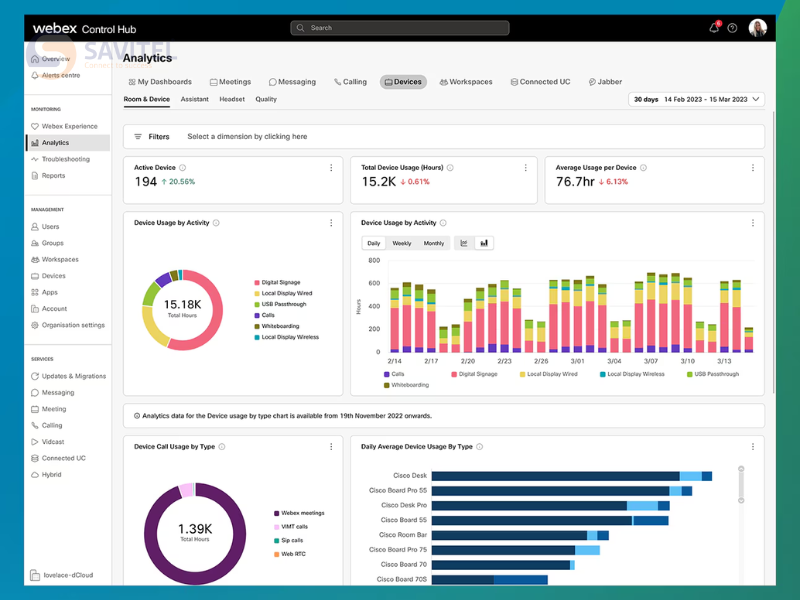Switch to the Workspaces analytics tab
This screenshot has width=800, height=600.
466,82
